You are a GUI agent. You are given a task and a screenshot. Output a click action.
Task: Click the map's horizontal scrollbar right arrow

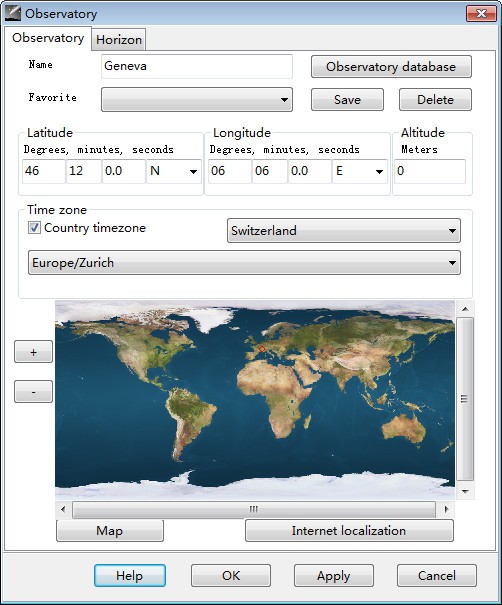[x=446, y=509]
